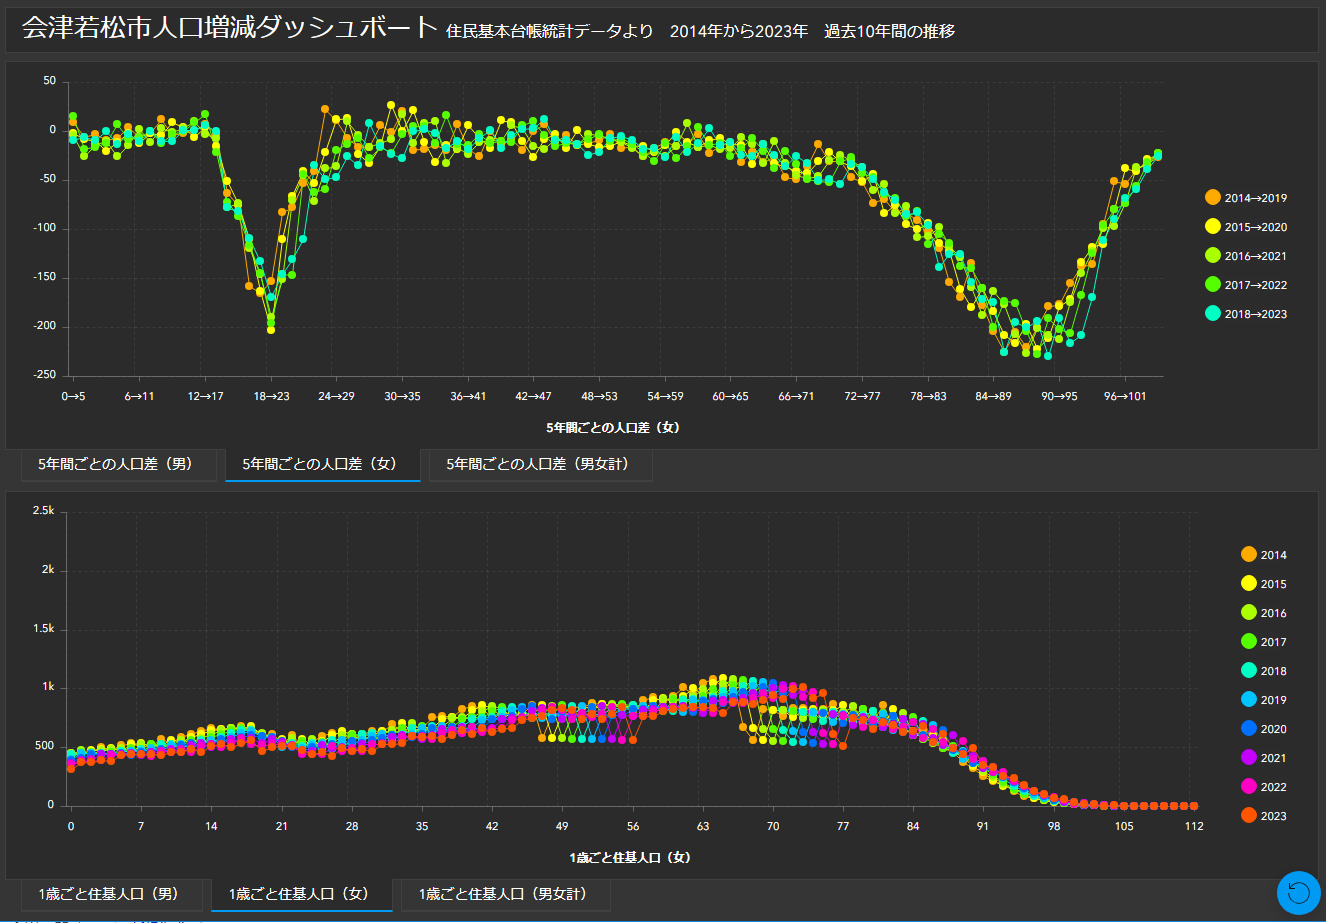The image size is (1326, 923).
Task: Toggle the 2016 legend entry
Action: pos(1264,613)
